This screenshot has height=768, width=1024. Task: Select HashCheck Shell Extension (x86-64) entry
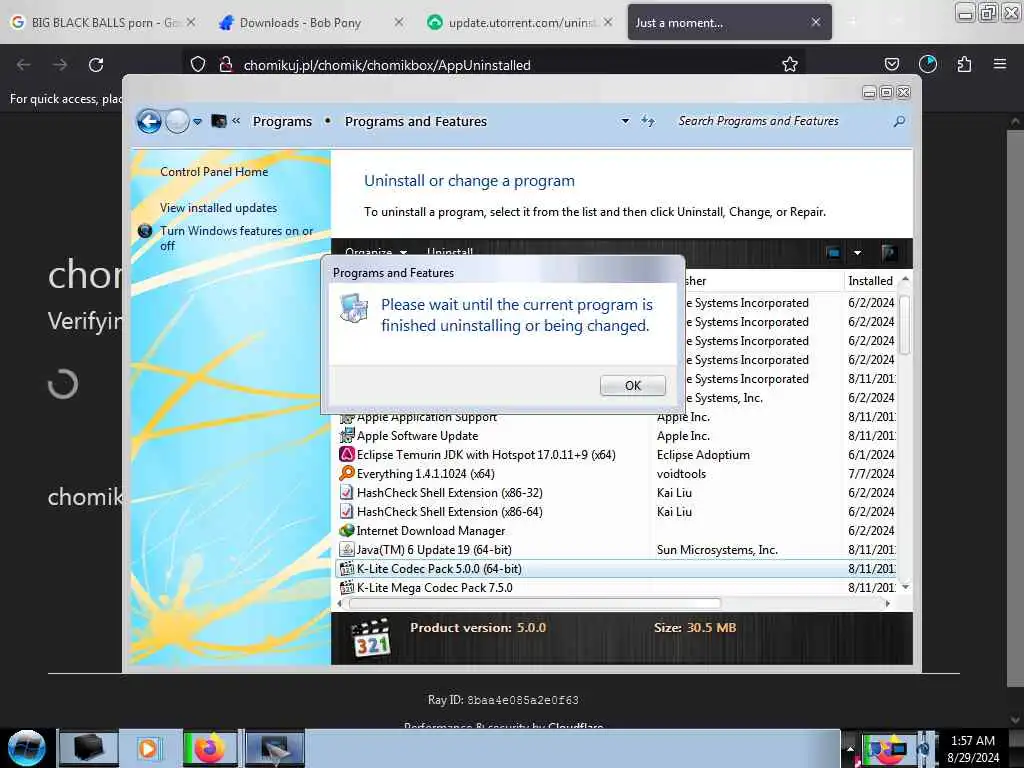tap(617, 511)
